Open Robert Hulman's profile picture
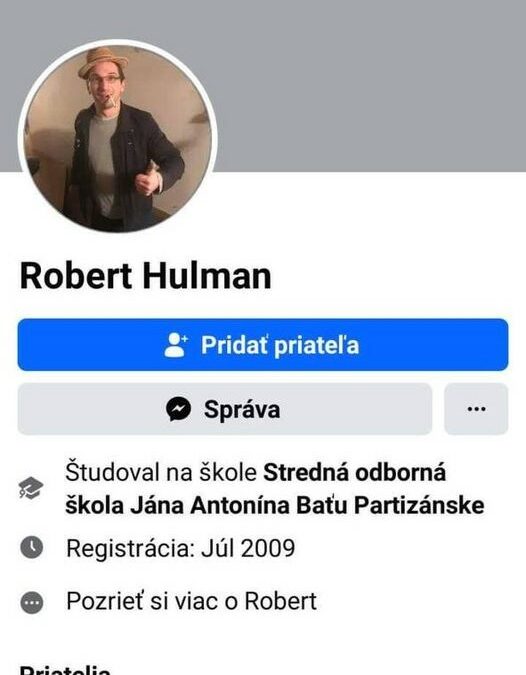Viewport: 526px width, 675px height. pos(117,137)
